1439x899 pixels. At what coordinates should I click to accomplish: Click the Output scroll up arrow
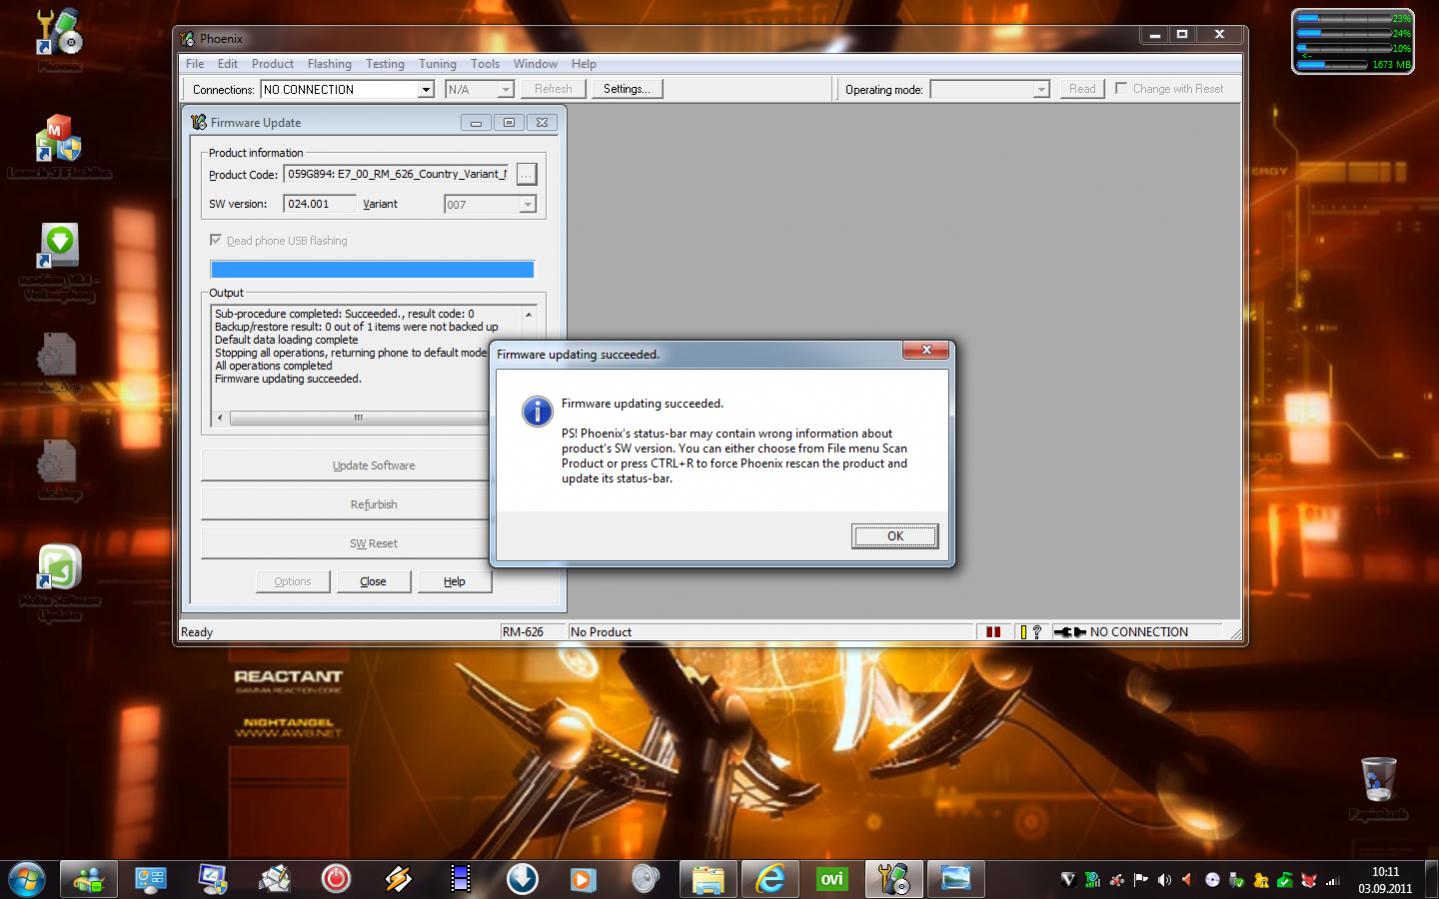(529, 314)
